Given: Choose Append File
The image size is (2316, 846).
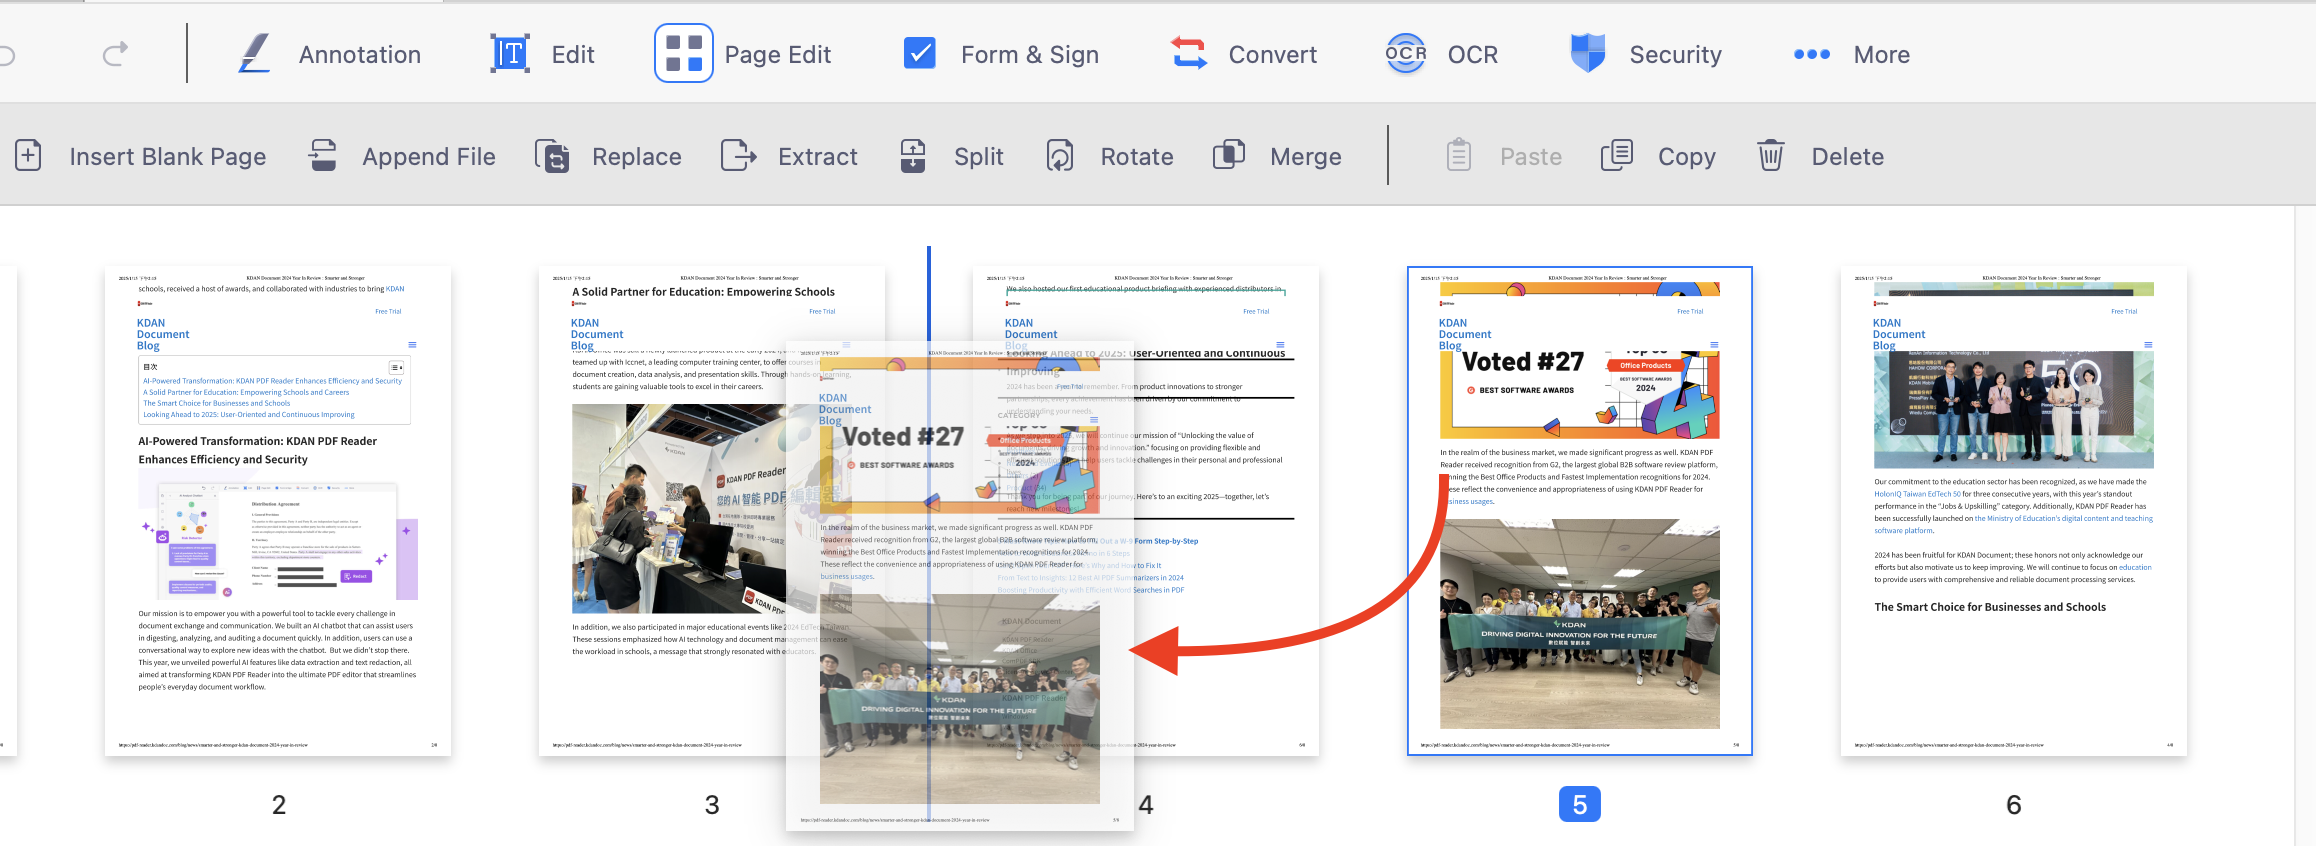Looking at the screenshot, I should 429,157.
